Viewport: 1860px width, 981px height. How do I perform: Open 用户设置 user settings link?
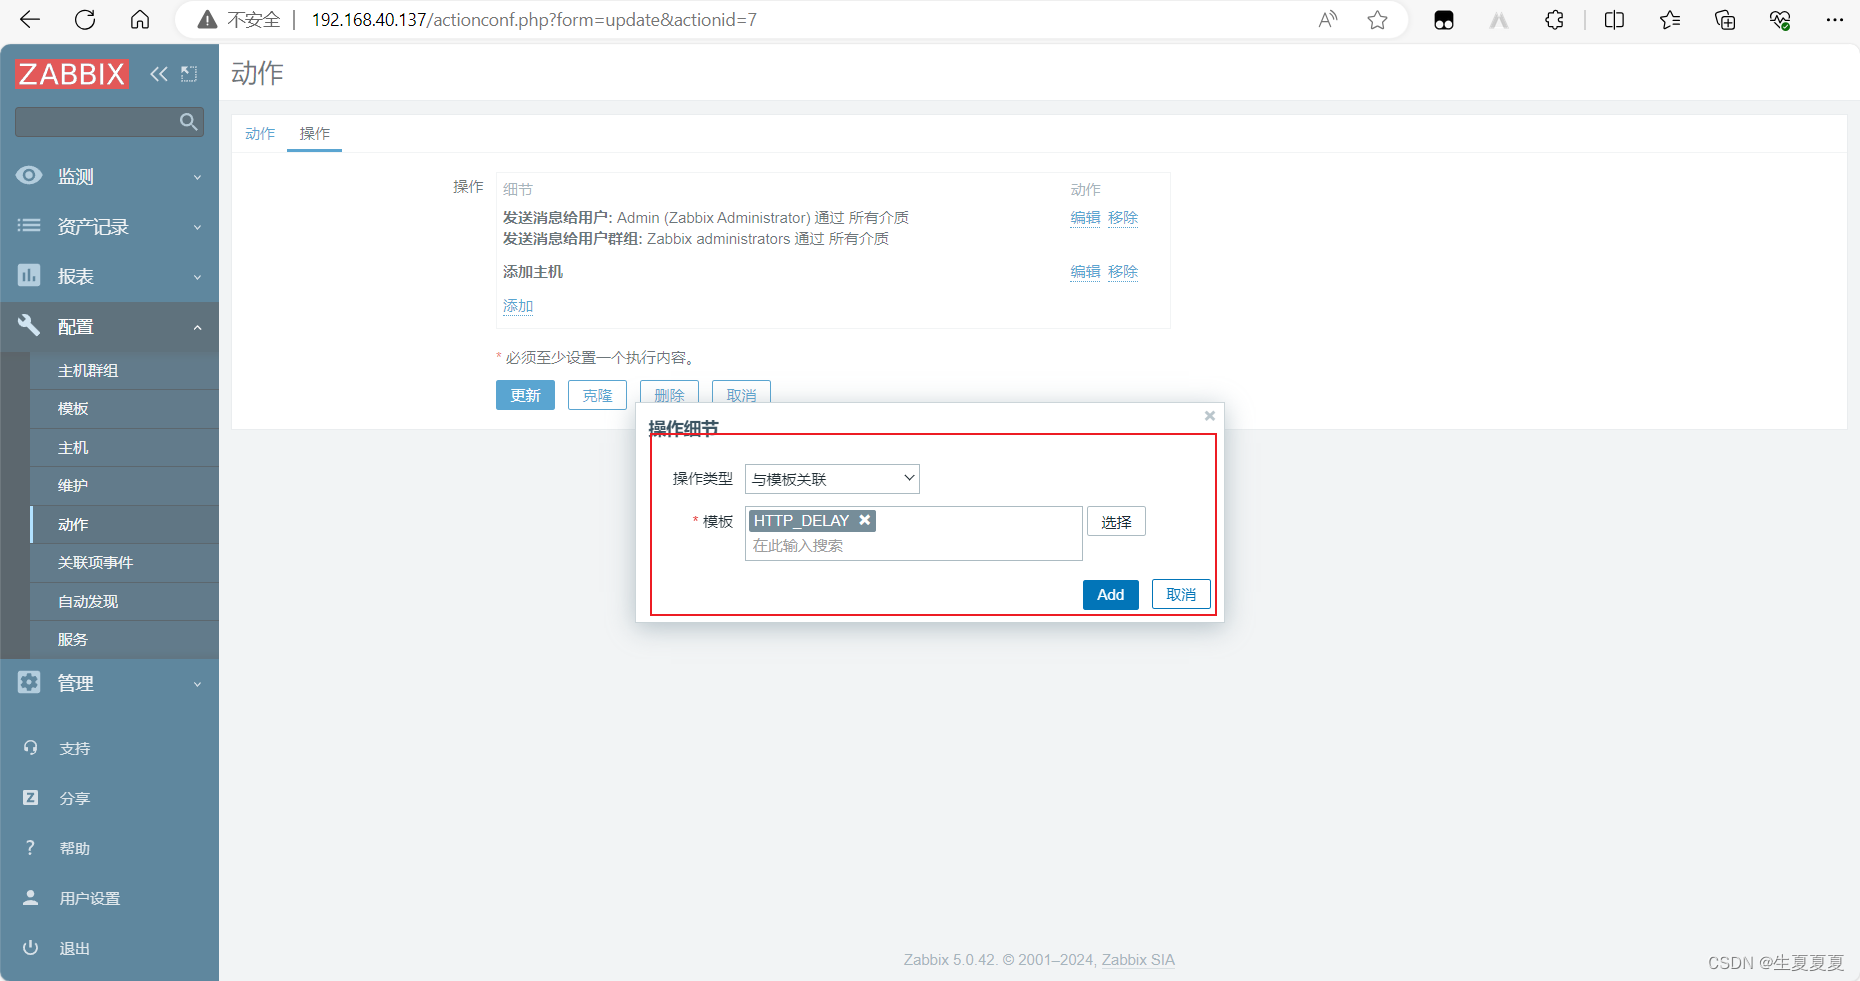pyautogui.click(x=90, y=898)
